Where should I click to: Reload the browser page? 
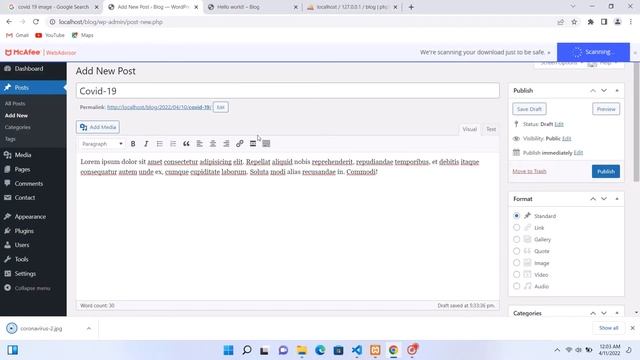point(36,22)
